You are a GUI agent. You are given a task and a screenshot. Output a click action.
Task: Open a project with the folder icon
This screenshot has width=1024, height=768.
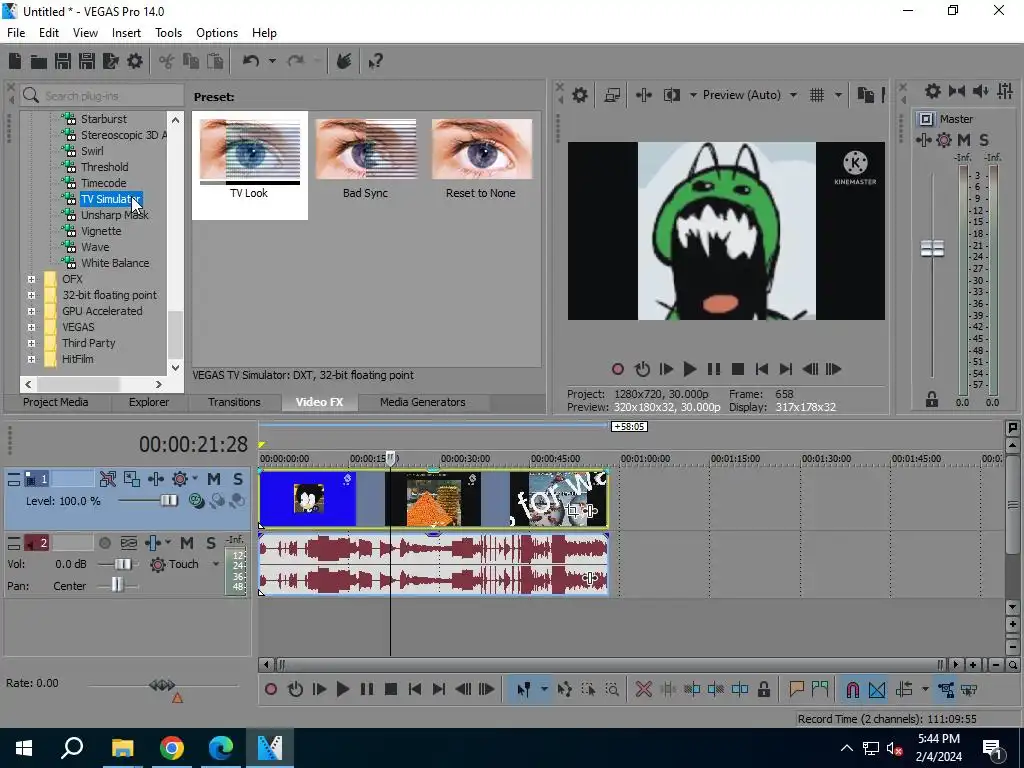[x=39, y=61]
